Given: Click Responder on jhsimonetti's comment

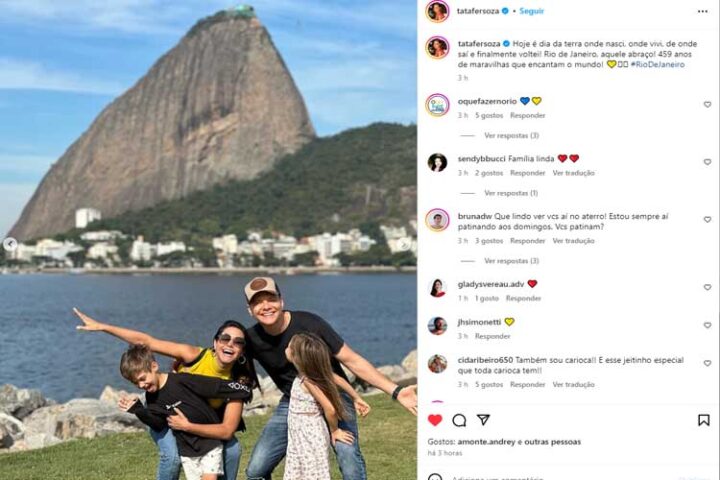Looking at the screenshot, I should (x=492, y=336).
